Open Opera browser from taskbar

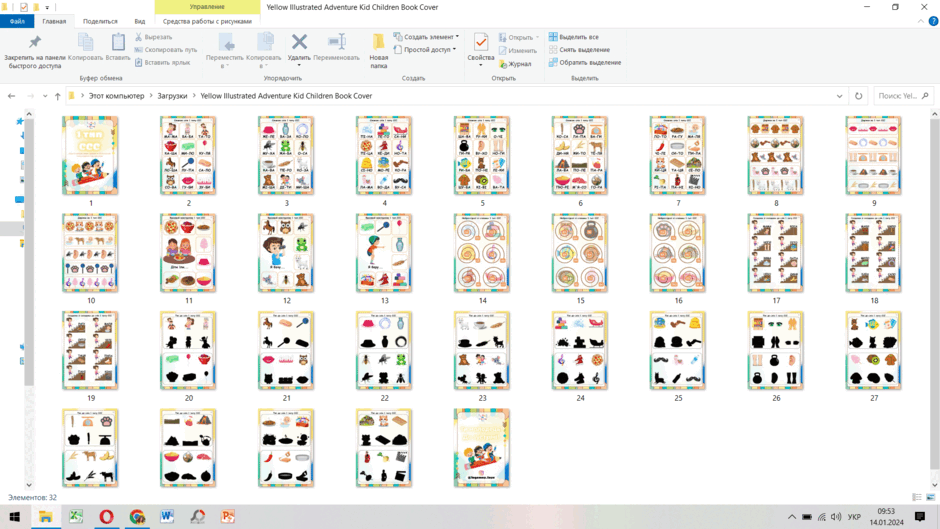(106, 516)
